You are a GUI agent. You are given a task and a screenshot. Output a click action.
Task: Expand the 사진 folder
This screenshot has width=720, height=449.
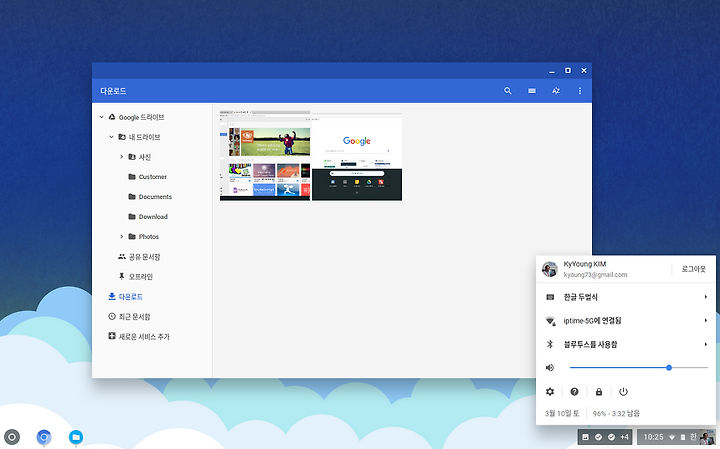point(121,157)
